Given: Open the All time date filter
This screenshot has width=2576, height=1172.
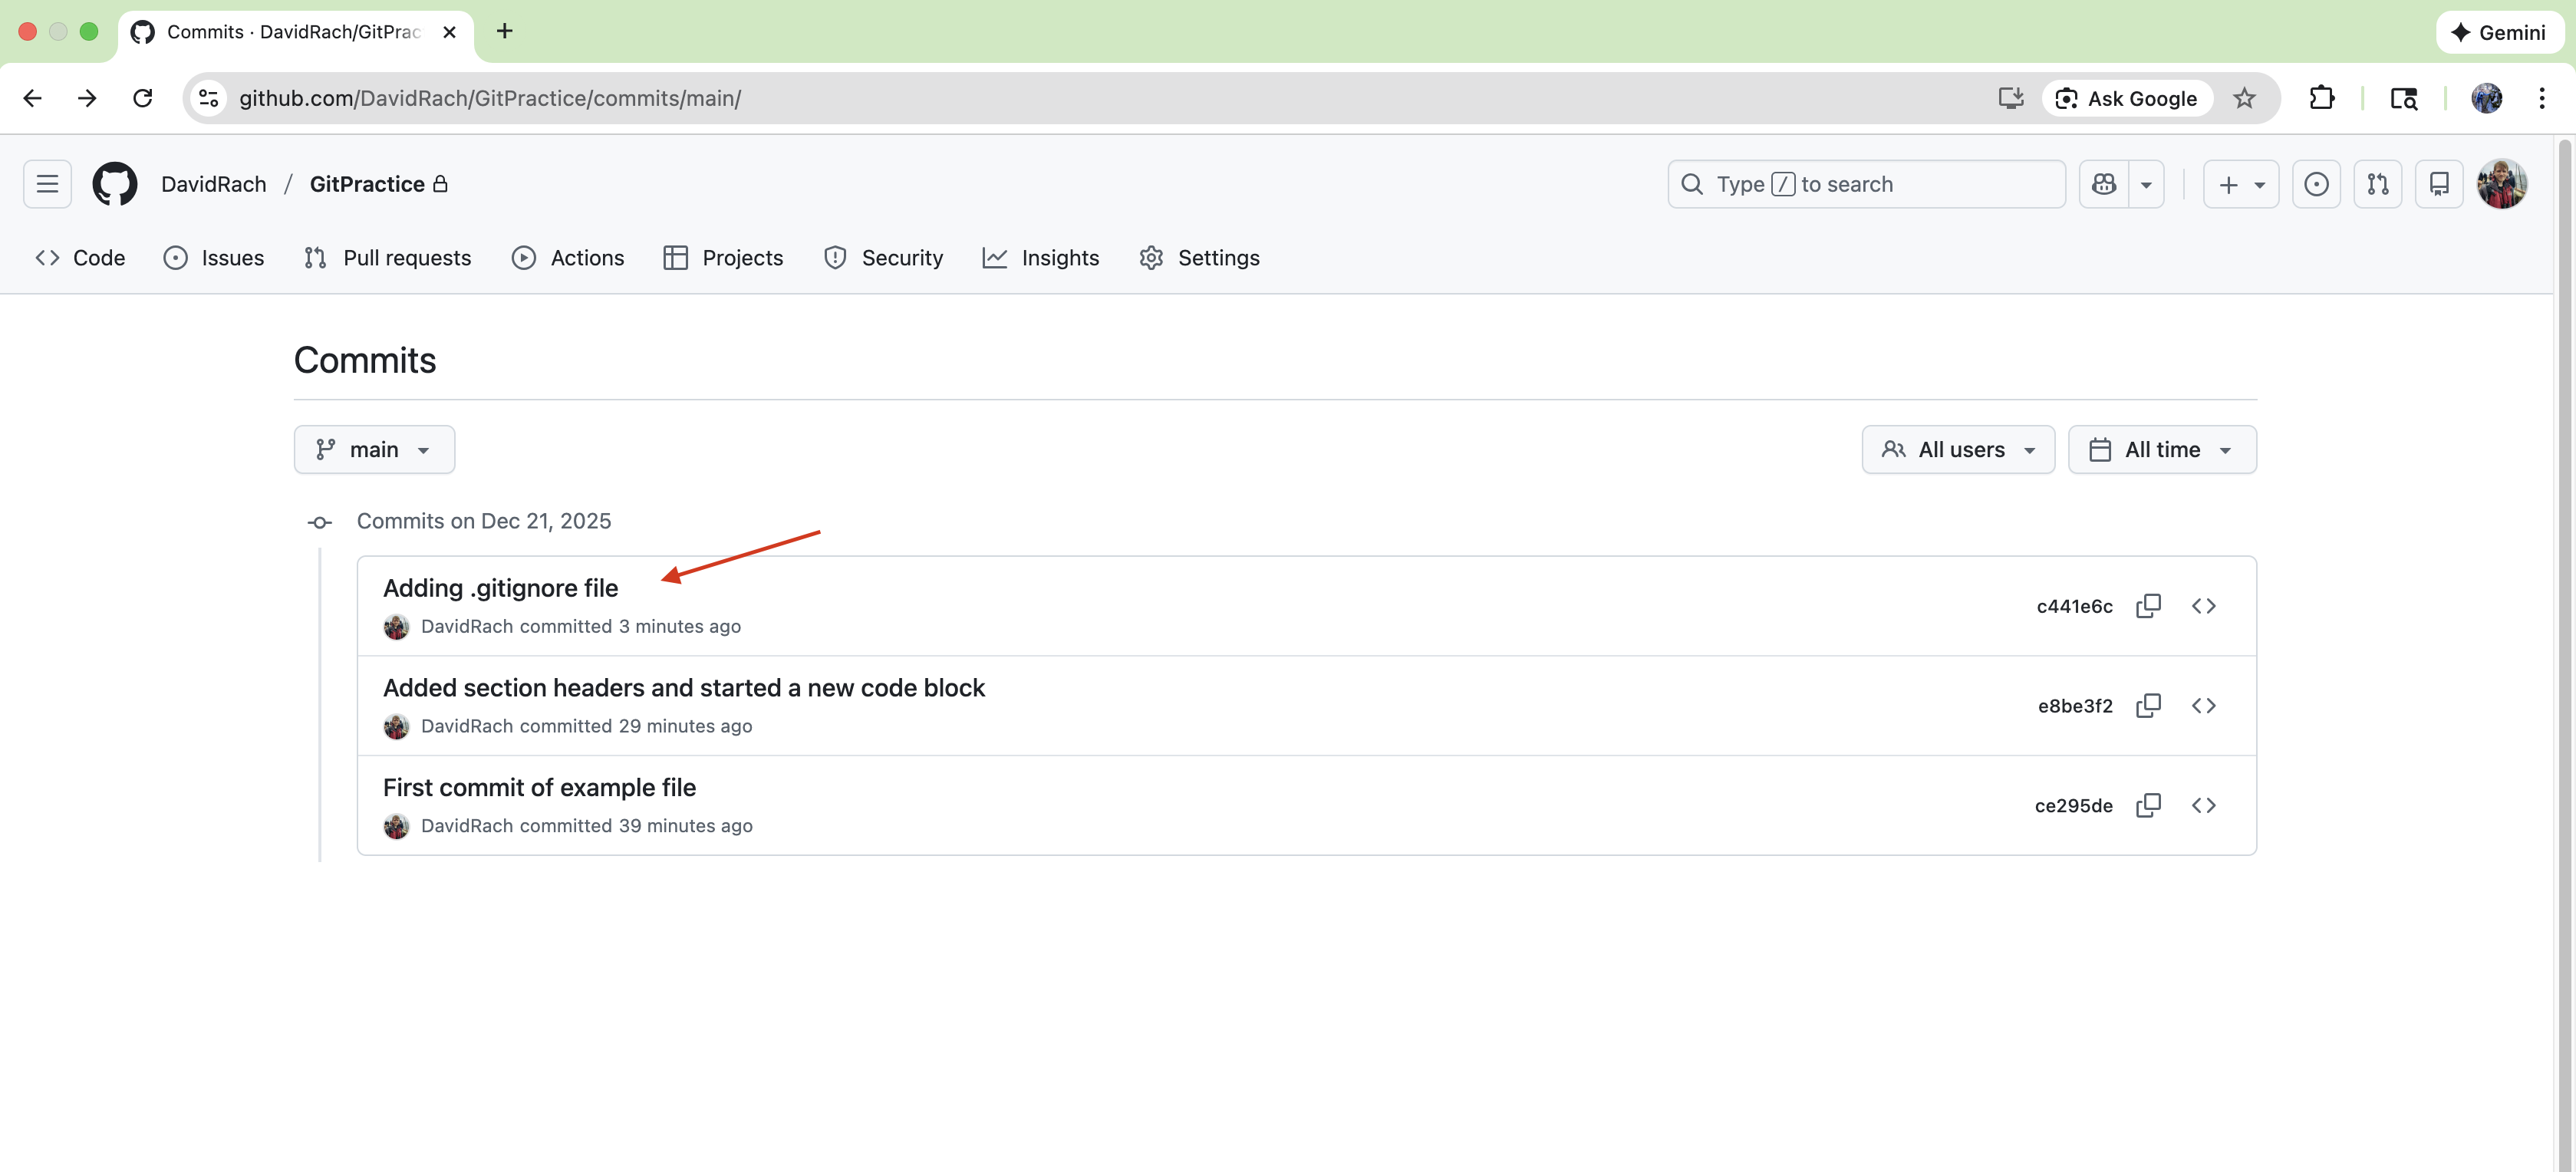Looking at the screenshot, I should (x=2161, y=450).
